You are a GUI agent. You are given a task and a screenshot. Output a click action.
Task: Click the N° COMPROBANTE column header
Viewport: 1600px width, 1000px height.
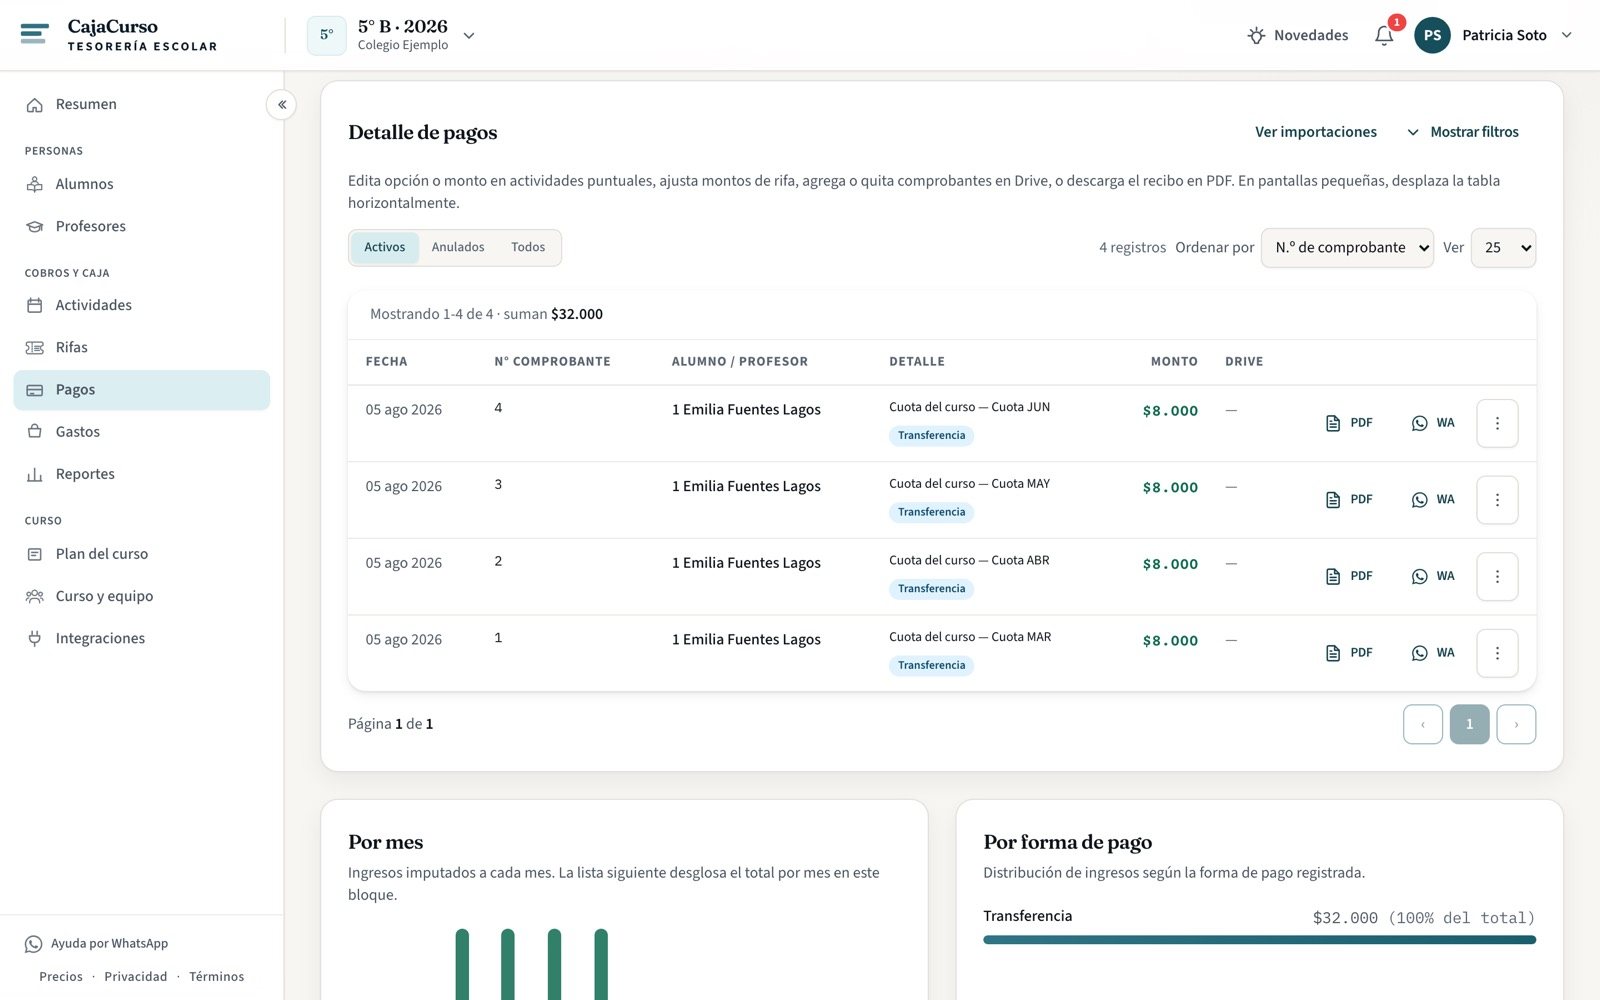[552, 362]
